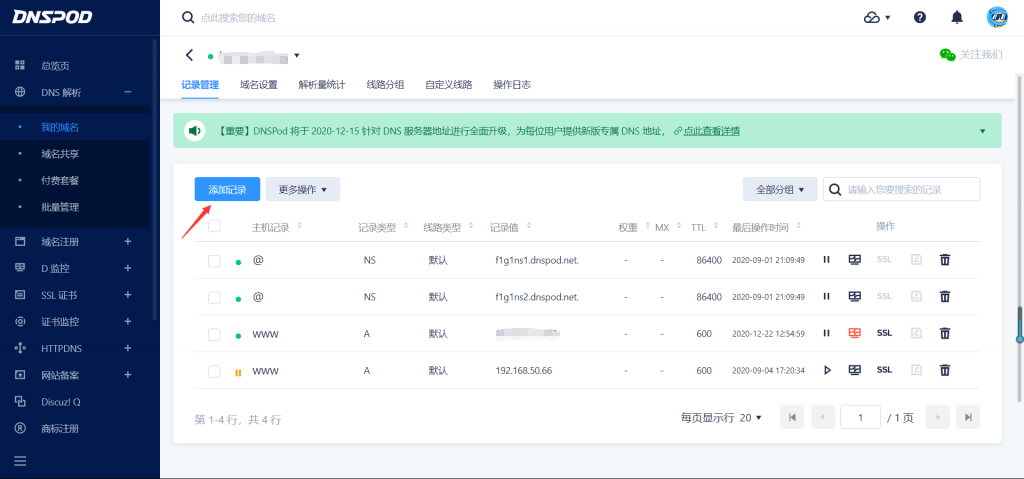Delete the 192.168.50.66 record with trash icon
Image resolution: width=1024 pixels, height=479 pixels.
[944, 370]
